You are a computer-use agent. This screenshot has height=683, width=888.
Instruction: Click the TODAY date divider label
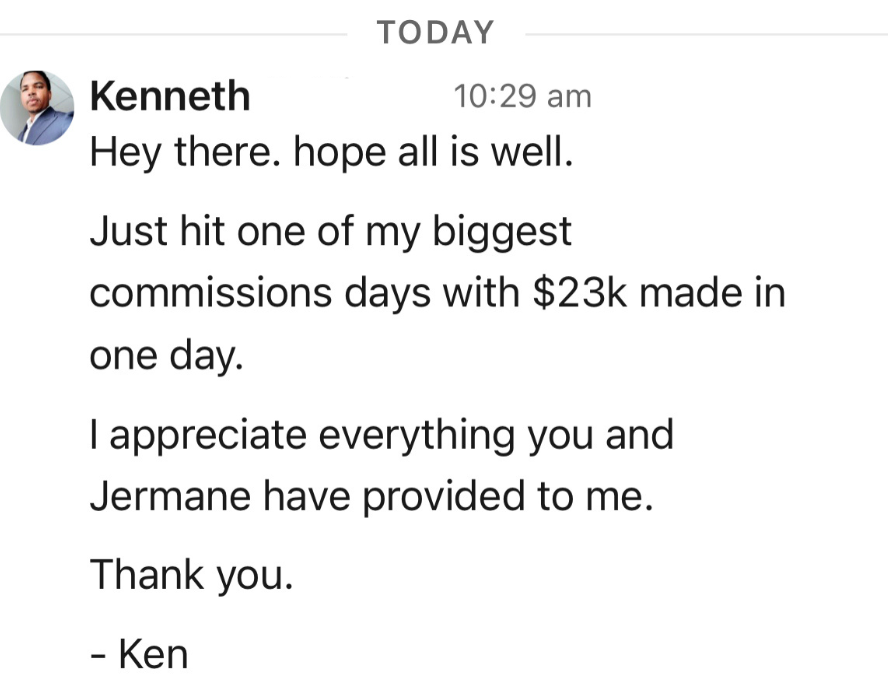(436, 32)
